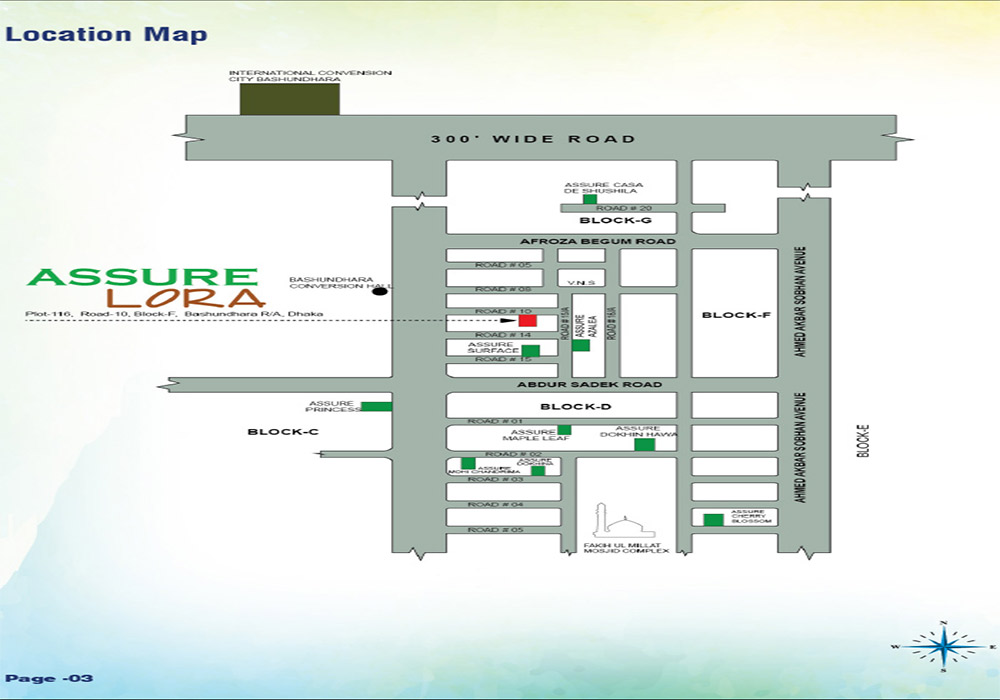Select the green Assure Dokhin Hawa marker
1000x700 pixels.
coord(645,444)
